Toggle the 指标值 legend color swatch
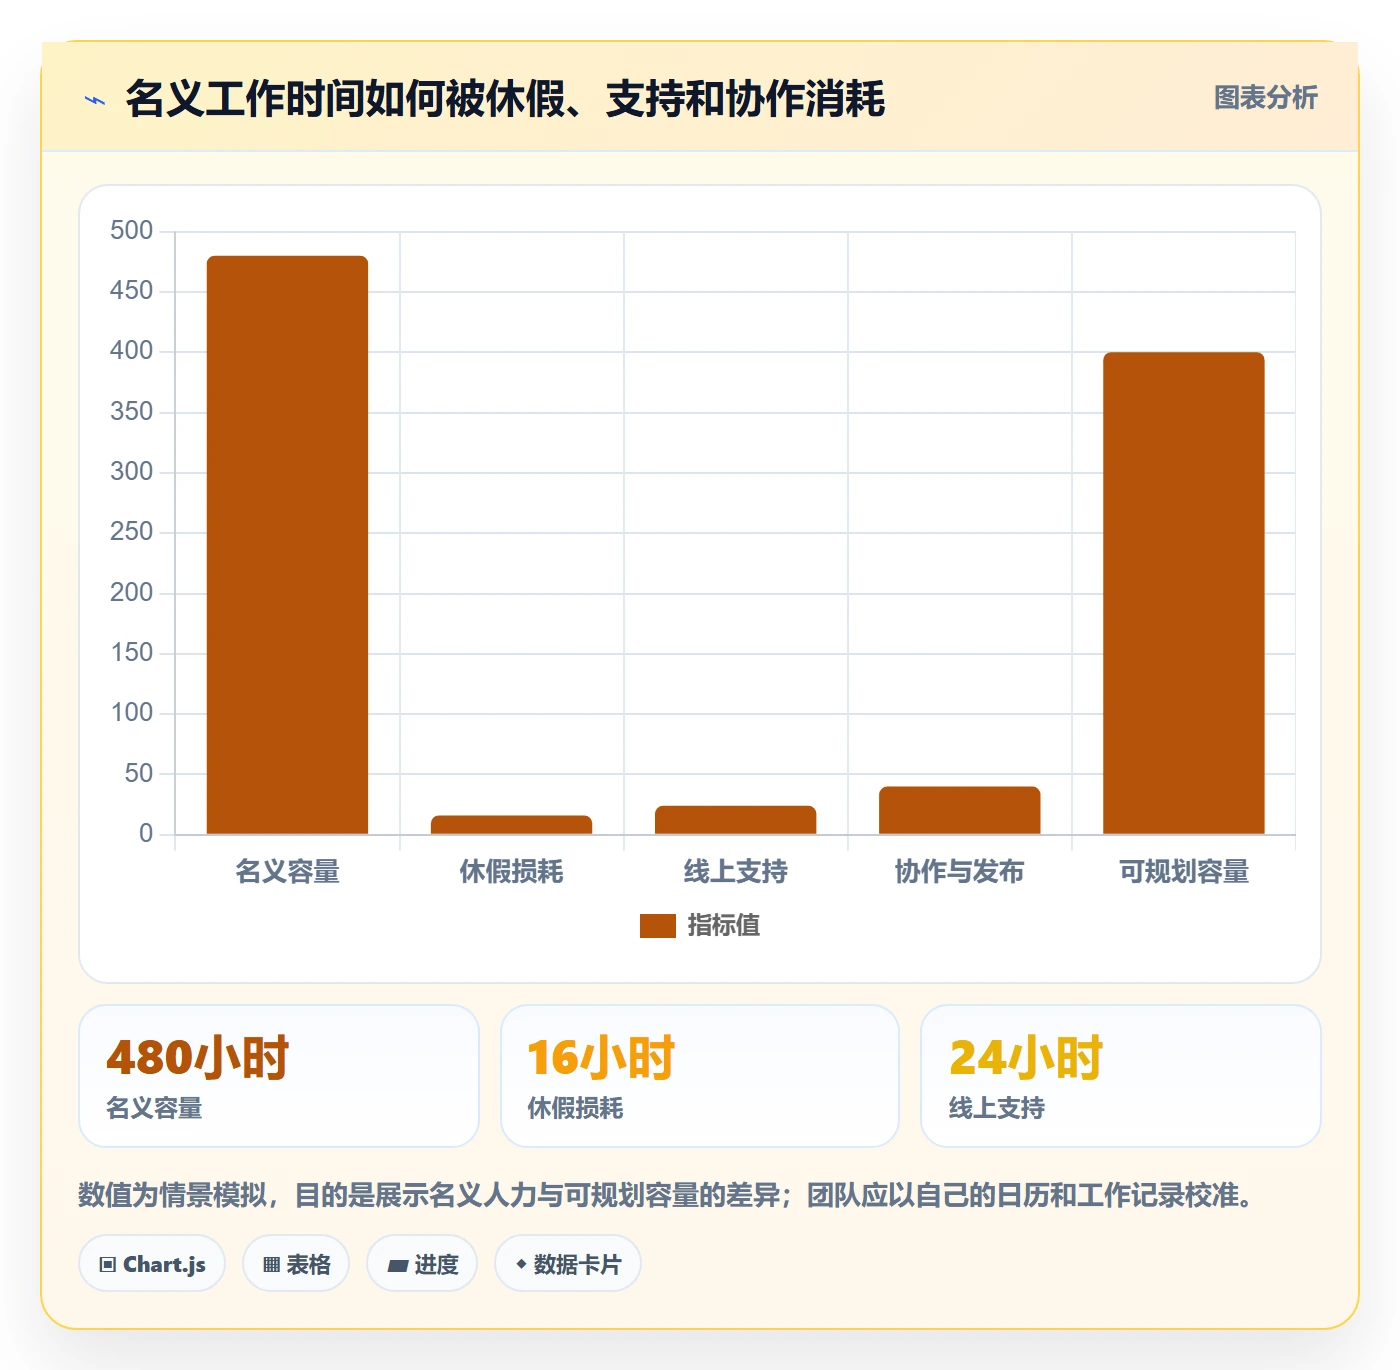Viewport: 1400px width, 1370px height. tap(658, 926)
